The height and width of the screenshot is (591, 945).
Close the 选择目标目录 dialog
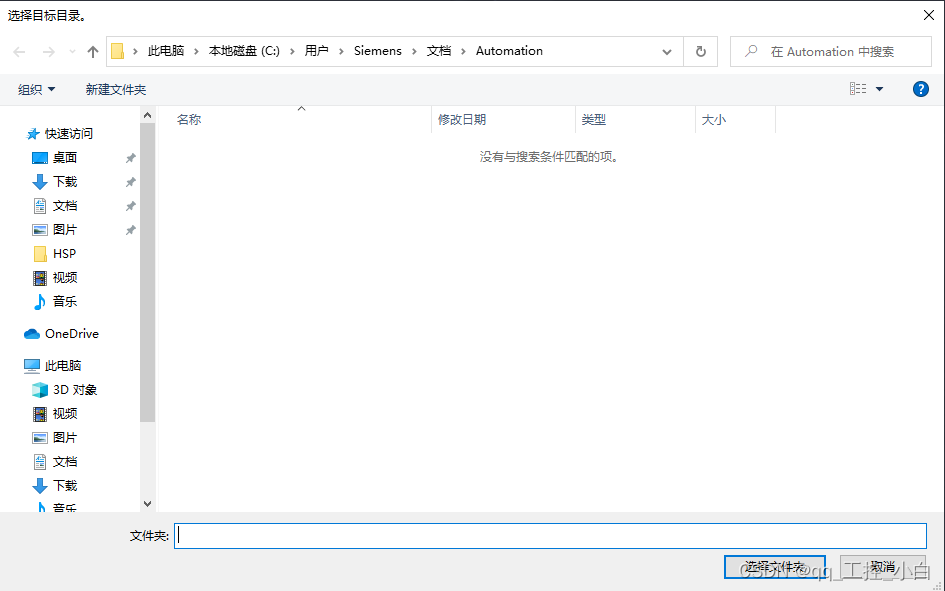[929, 15]
